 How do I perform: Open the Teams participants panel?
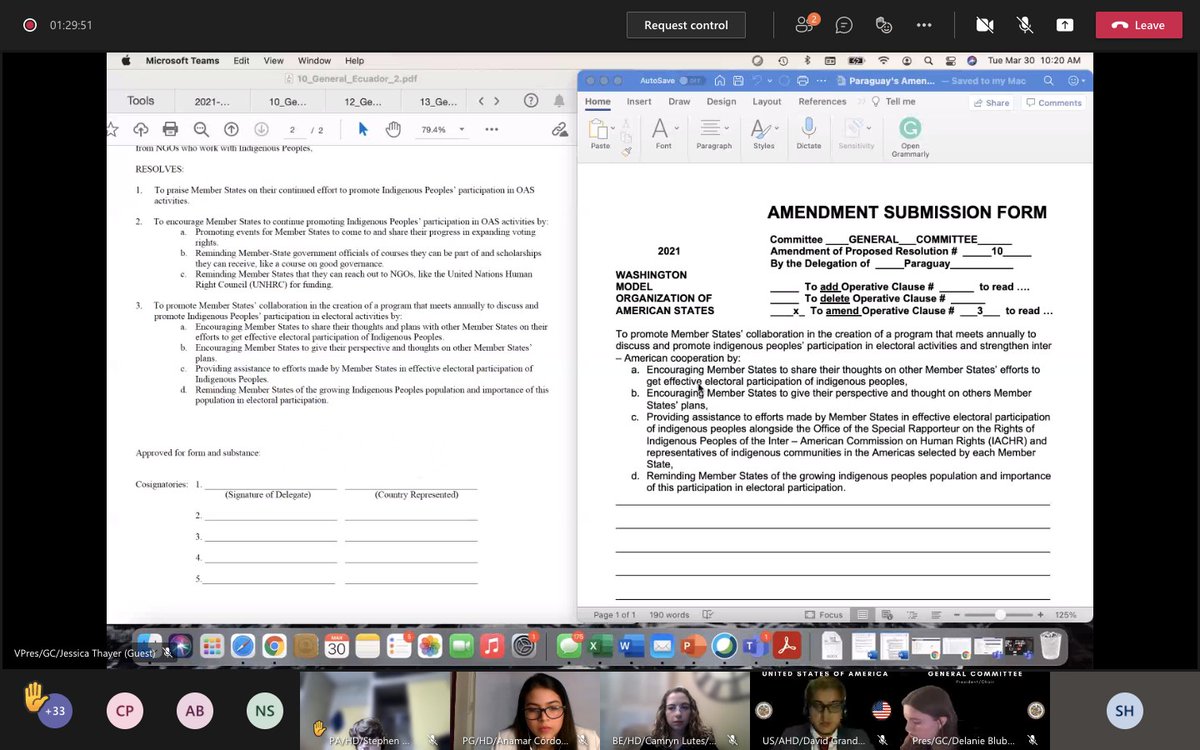click(x=805, y=25)
